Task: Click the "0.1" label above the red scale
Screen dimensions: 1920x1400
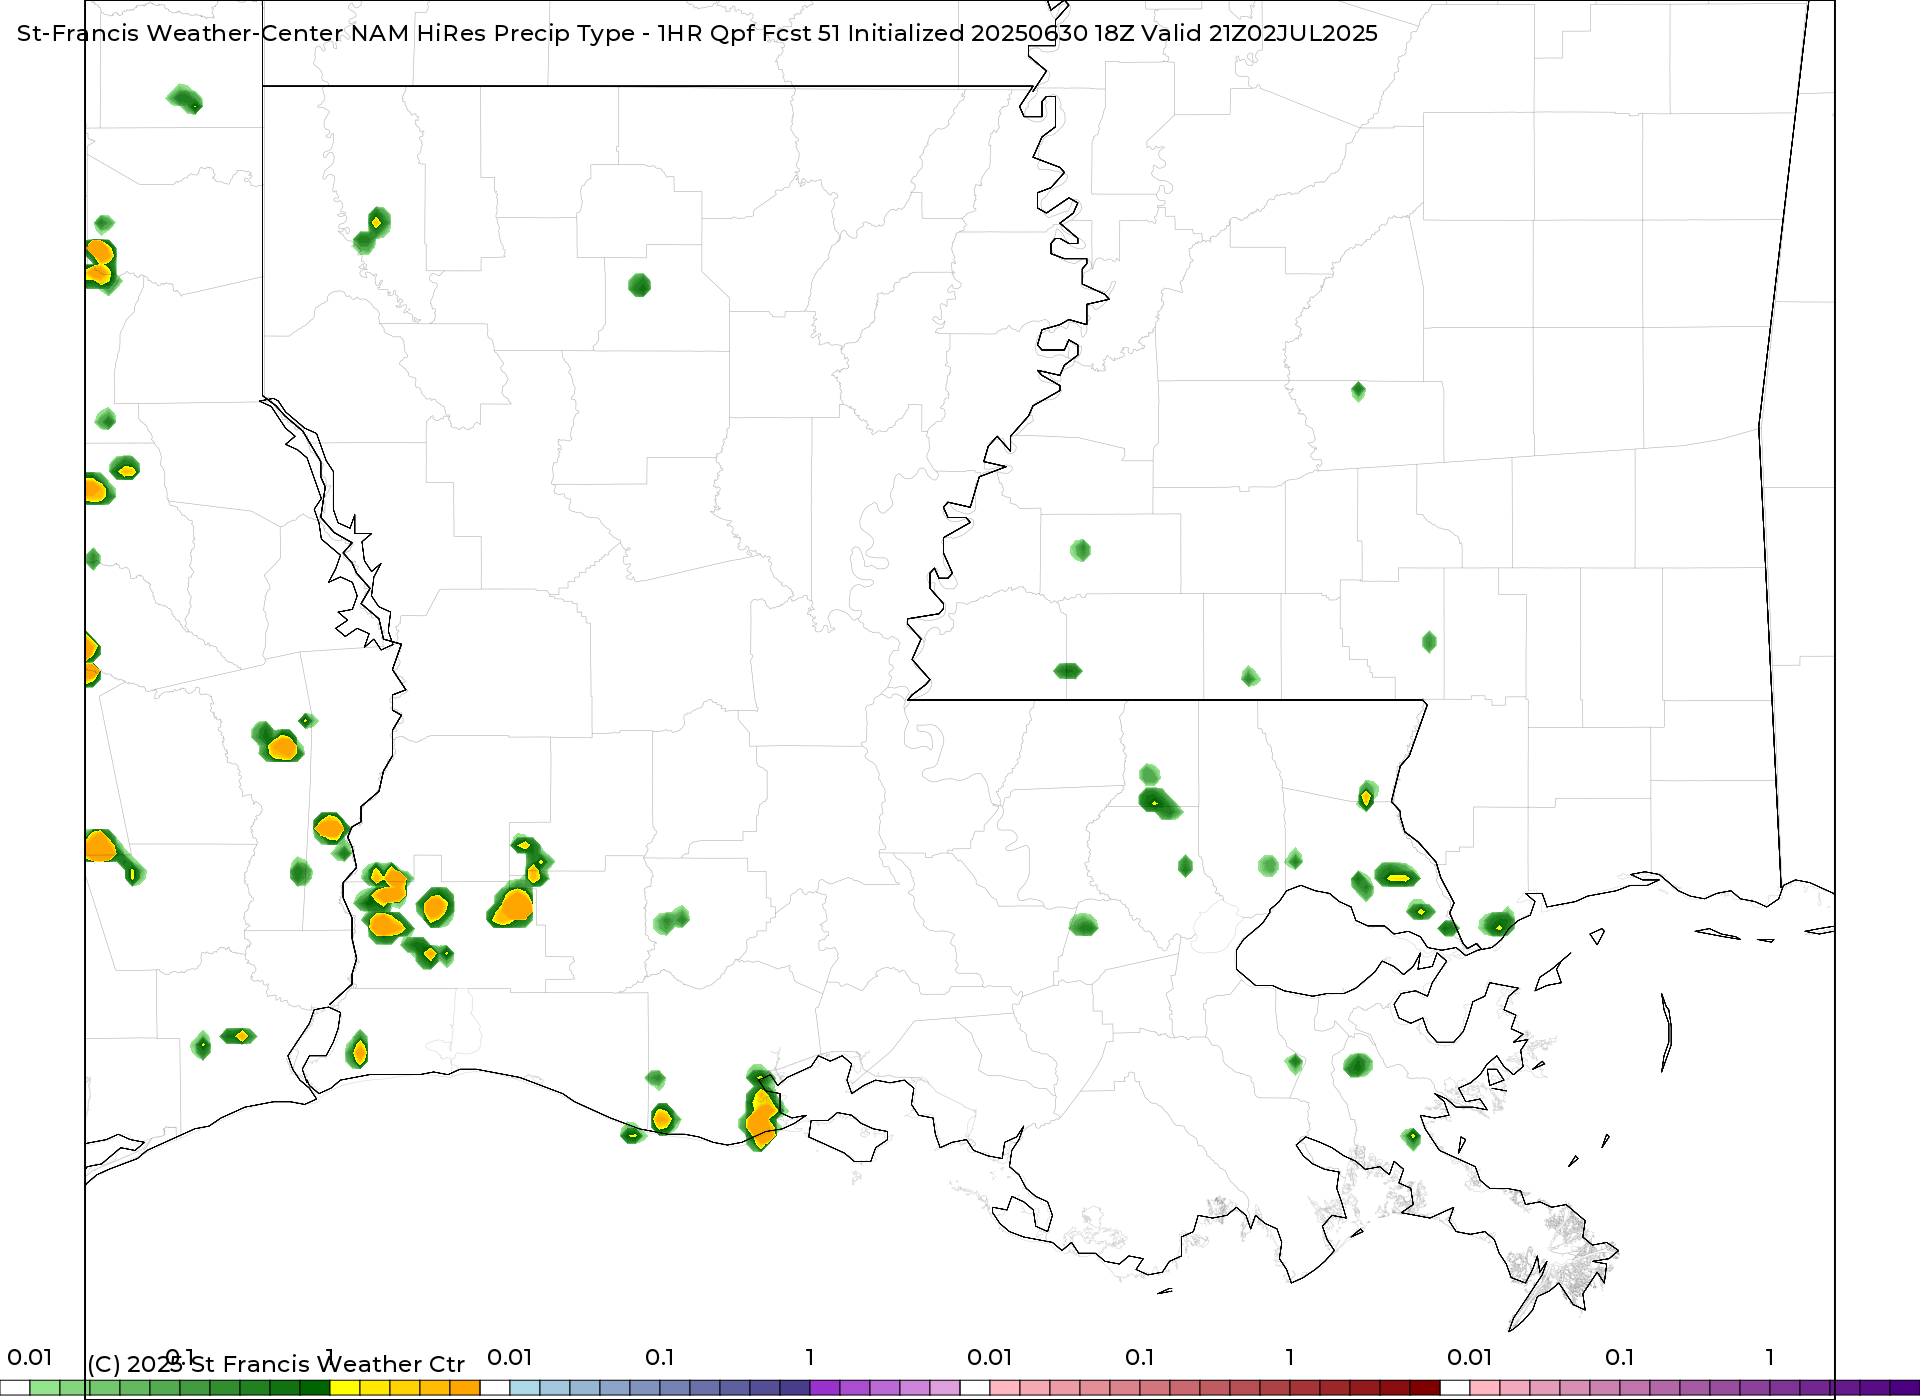Action: pos(1139,1357)
